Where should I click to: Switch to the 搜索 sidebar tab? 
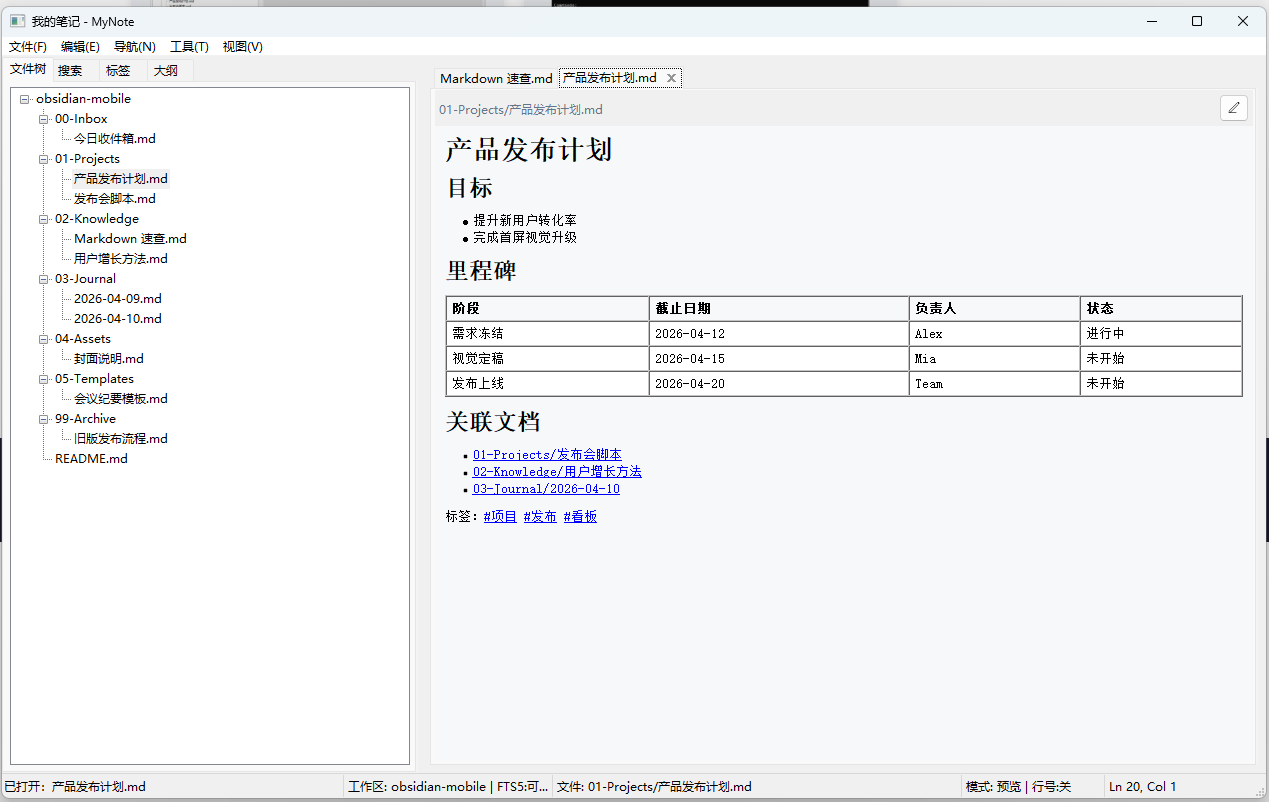point(70,70)
